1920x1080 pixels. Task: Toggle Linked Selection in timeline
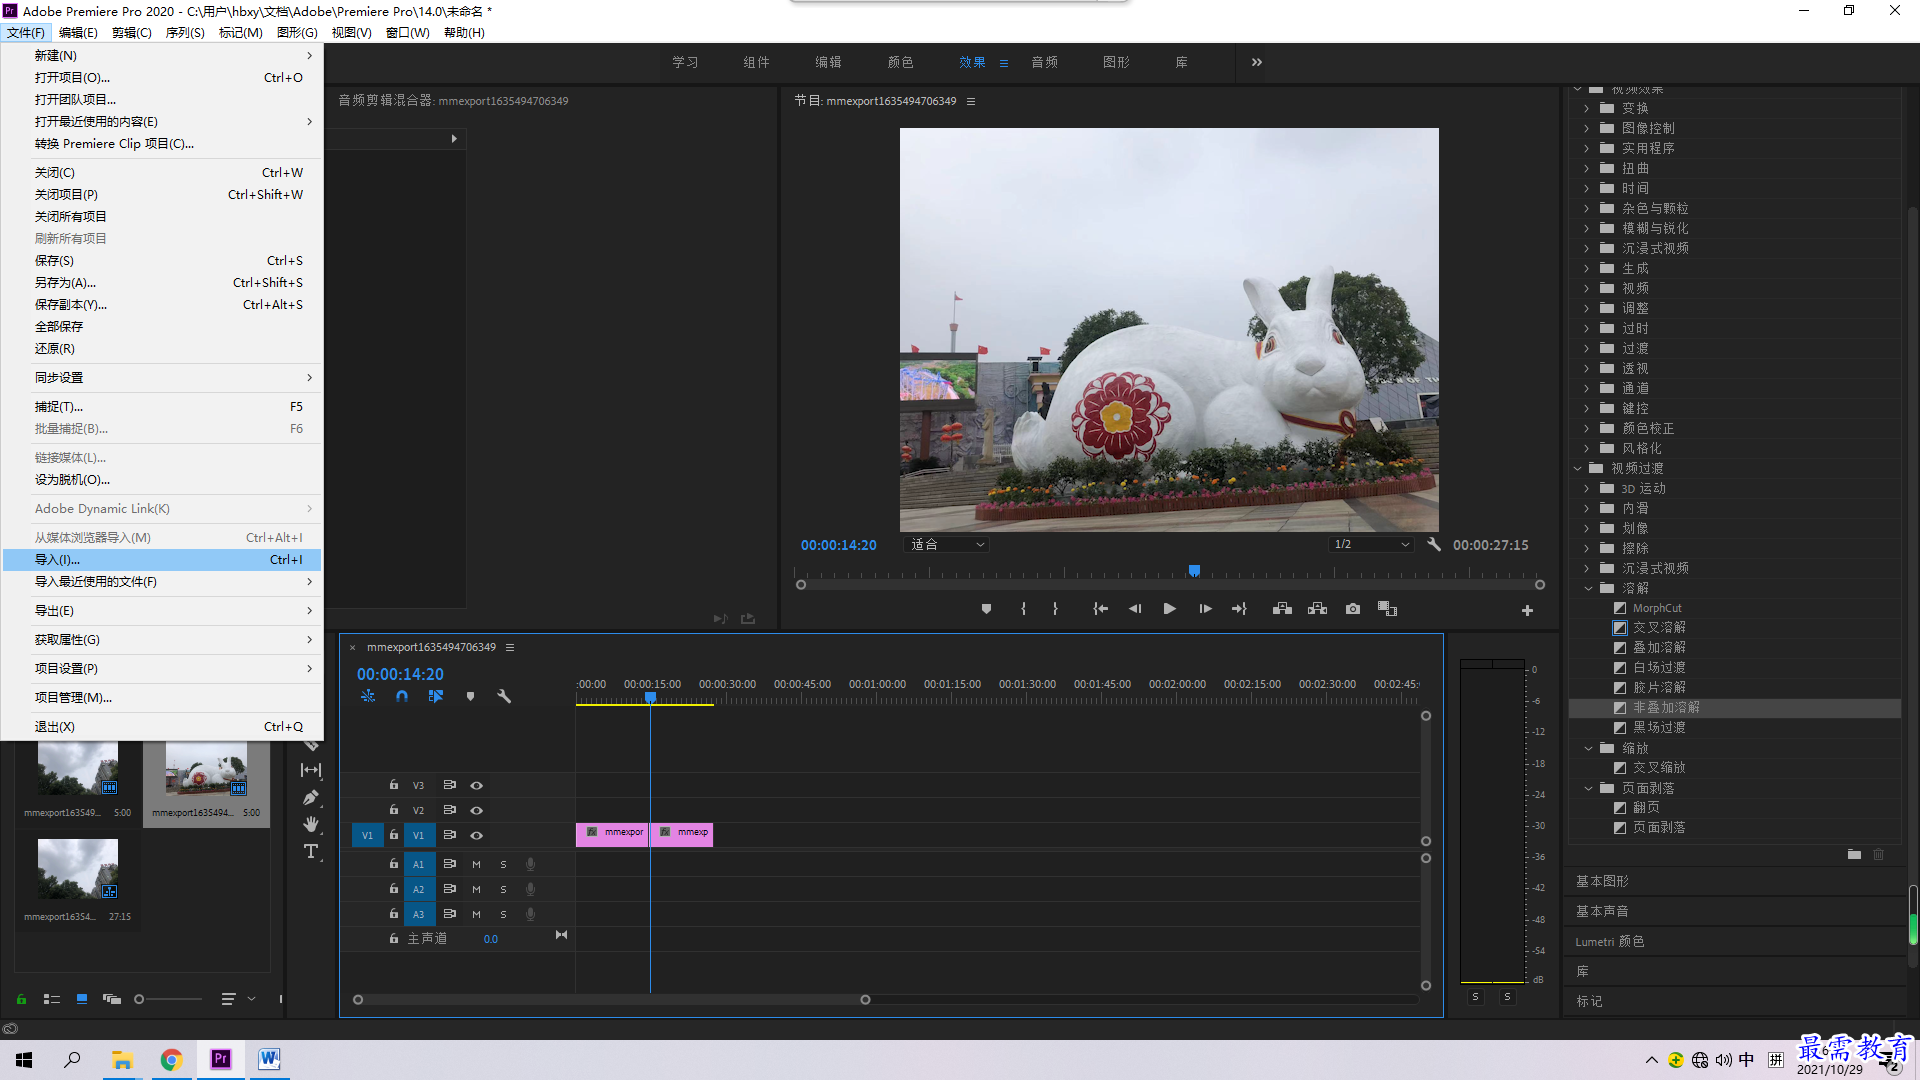436,696
